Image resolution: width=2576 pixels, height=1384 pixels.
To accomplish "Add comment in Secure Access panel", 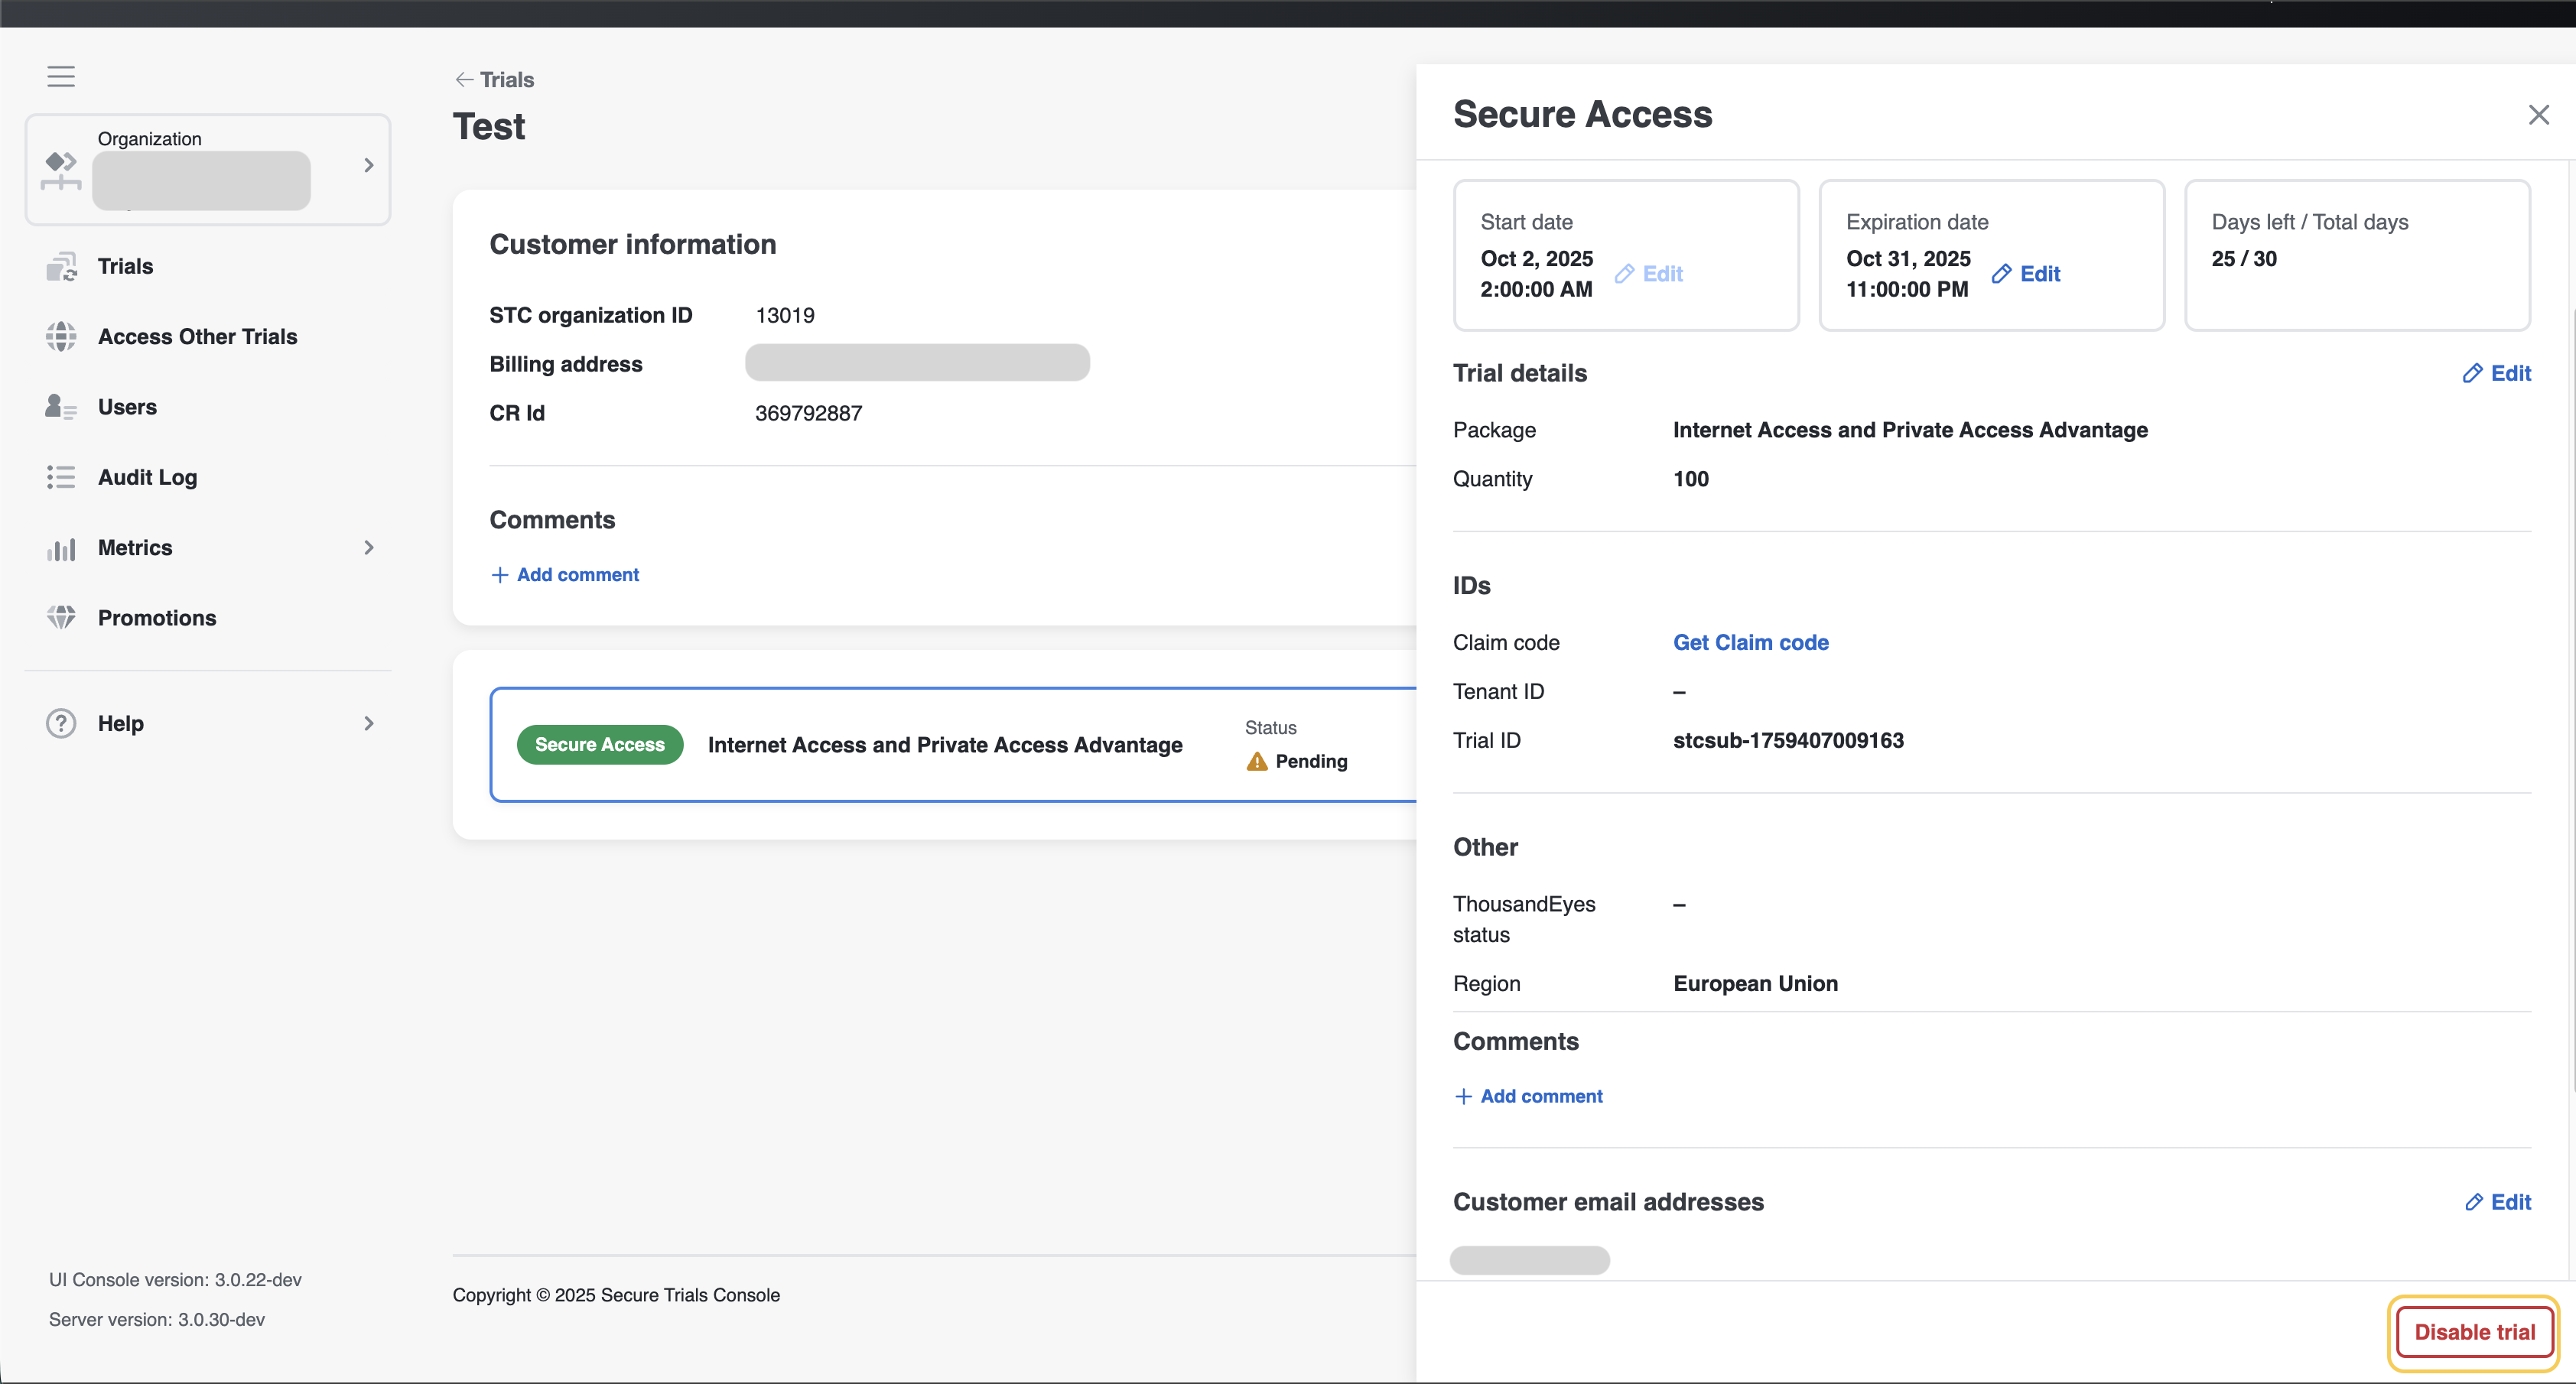I will coord(1528,1096).
